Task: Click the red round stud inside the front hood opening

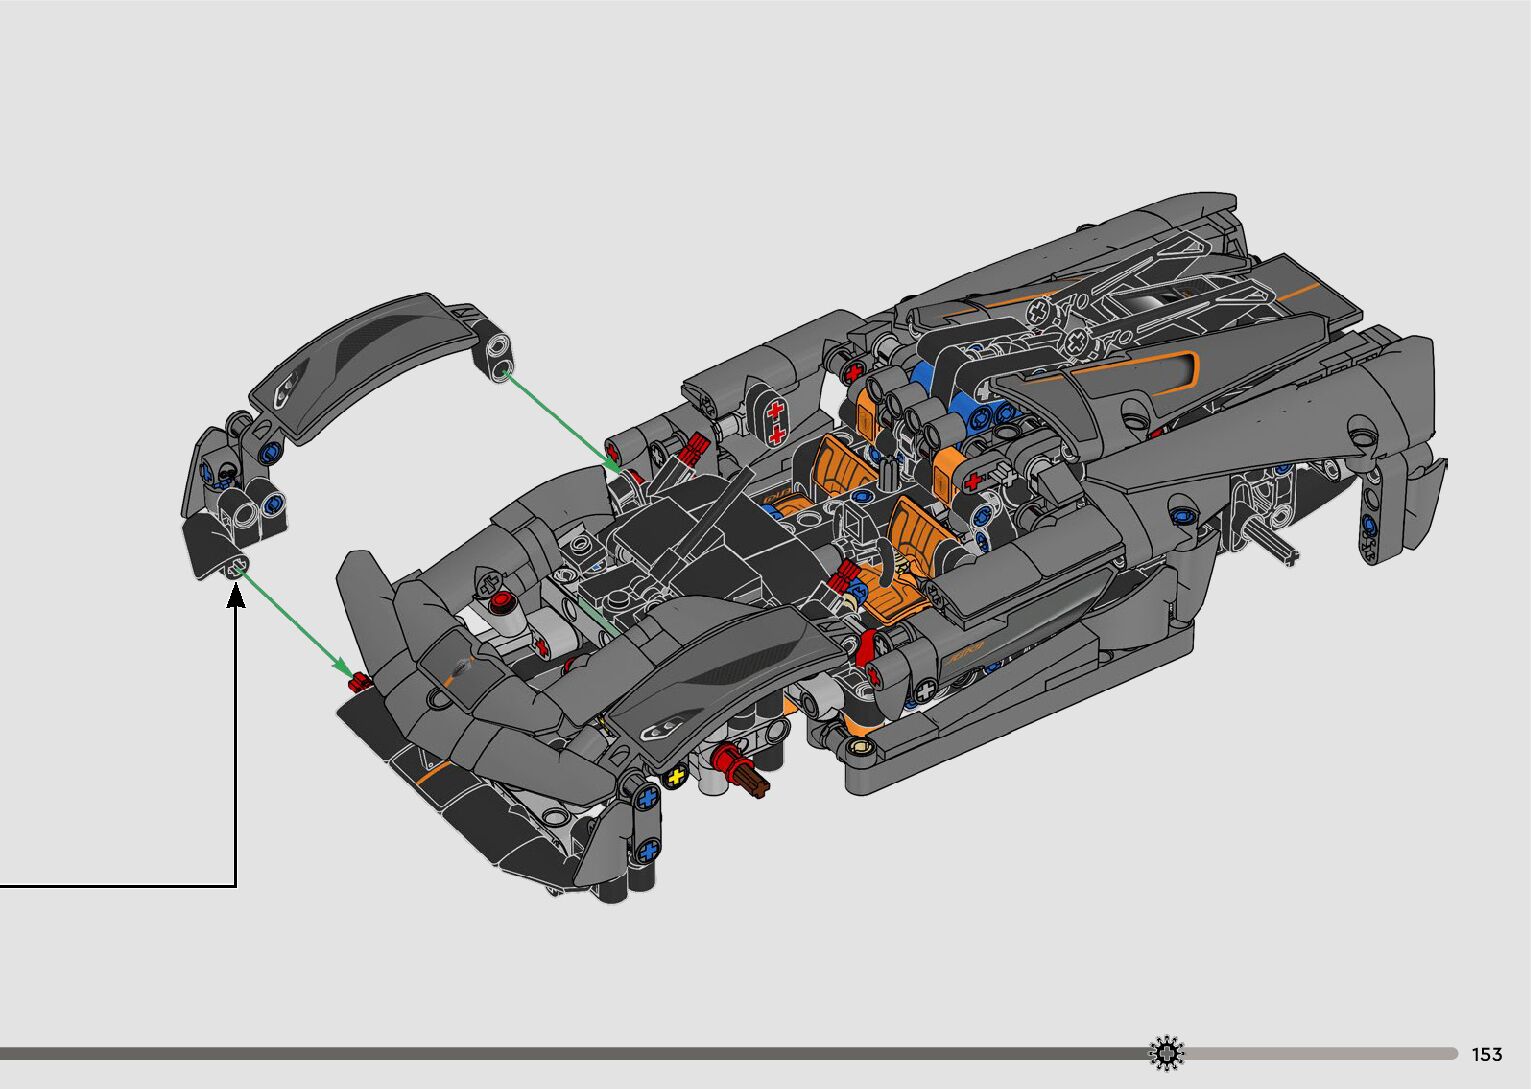Action: pos(500,602)
